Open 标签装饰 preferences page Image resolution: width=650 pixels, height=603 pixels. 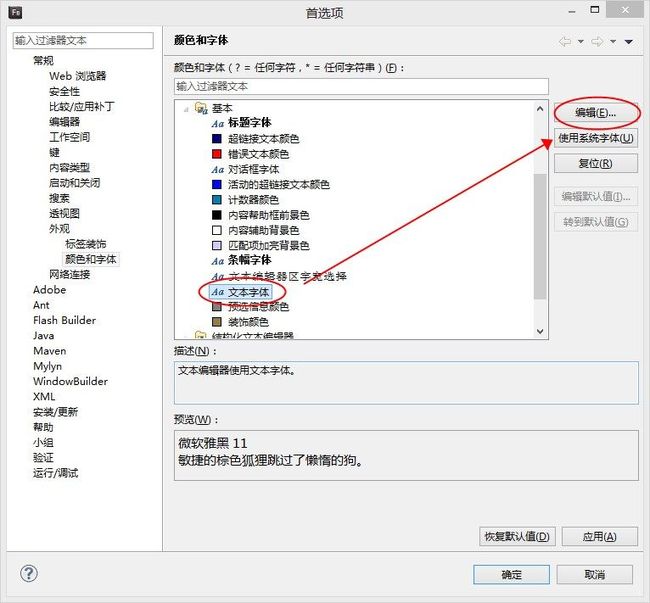pyautogui.click(x=85, y=244)
